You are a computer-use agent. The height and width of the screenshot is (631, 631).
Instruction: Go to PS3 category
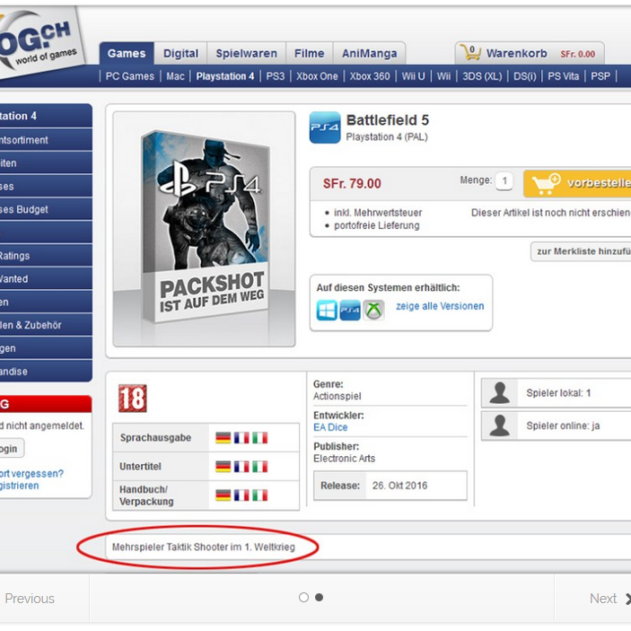(x=275, y=76)
